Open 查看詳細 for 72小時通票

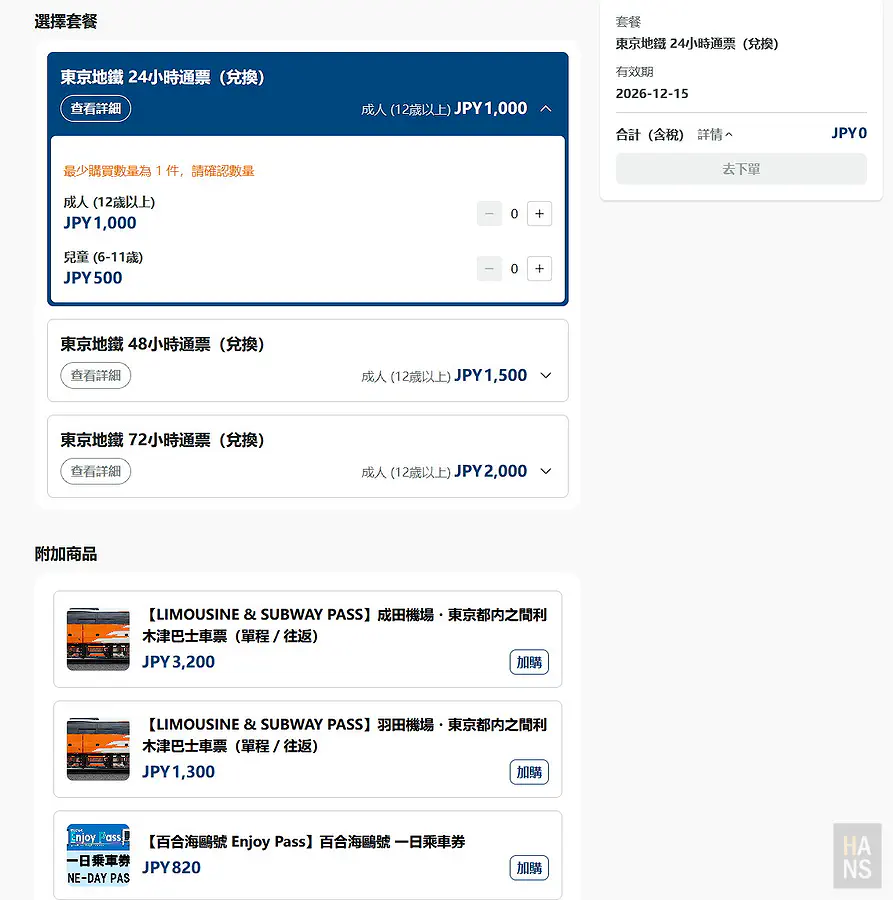coord(95,471)
